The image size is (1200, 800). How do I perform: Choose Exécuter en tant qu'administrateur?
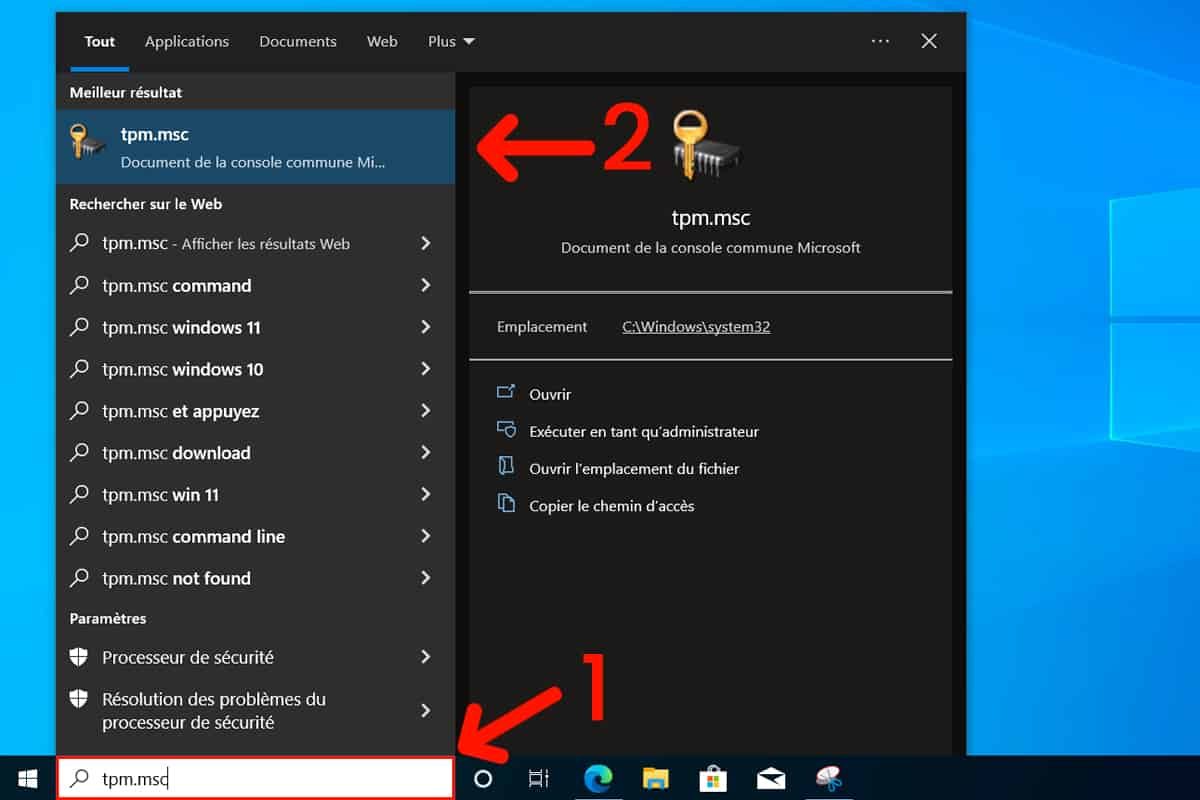pos(644,431)
